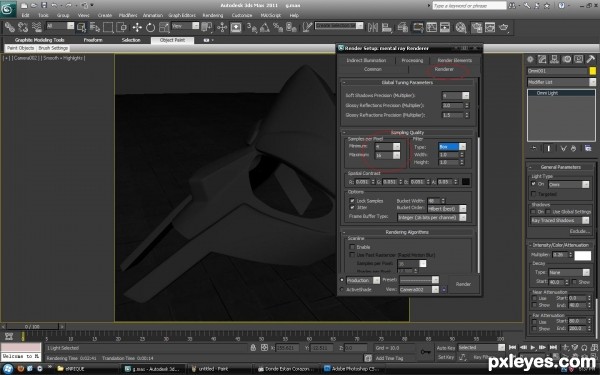
Task: Activate the Select and Rotate tool
Action: pyautogui.click(x=150, y=28)
